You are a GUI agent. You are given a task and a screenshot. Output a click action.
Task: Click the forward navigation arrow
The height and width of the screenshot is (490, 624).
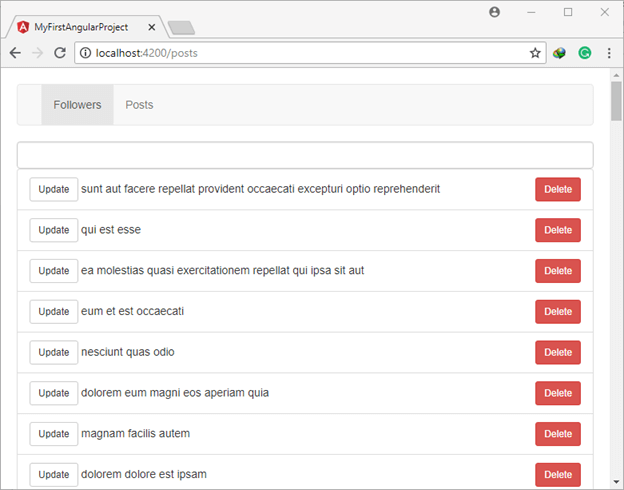pyautogui.click(x=37, y=53)
